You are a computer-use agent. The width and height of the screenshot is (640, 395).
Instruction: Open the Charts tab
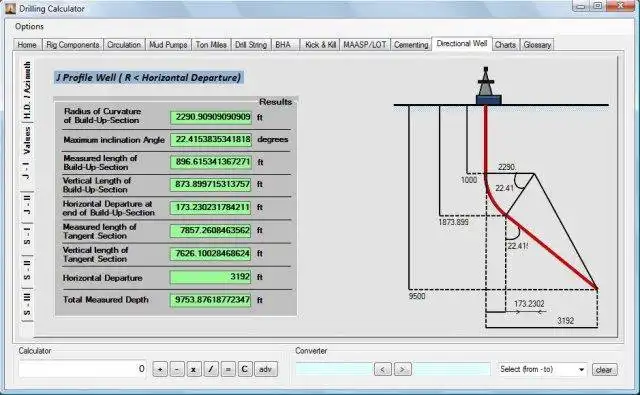point(505,45)
